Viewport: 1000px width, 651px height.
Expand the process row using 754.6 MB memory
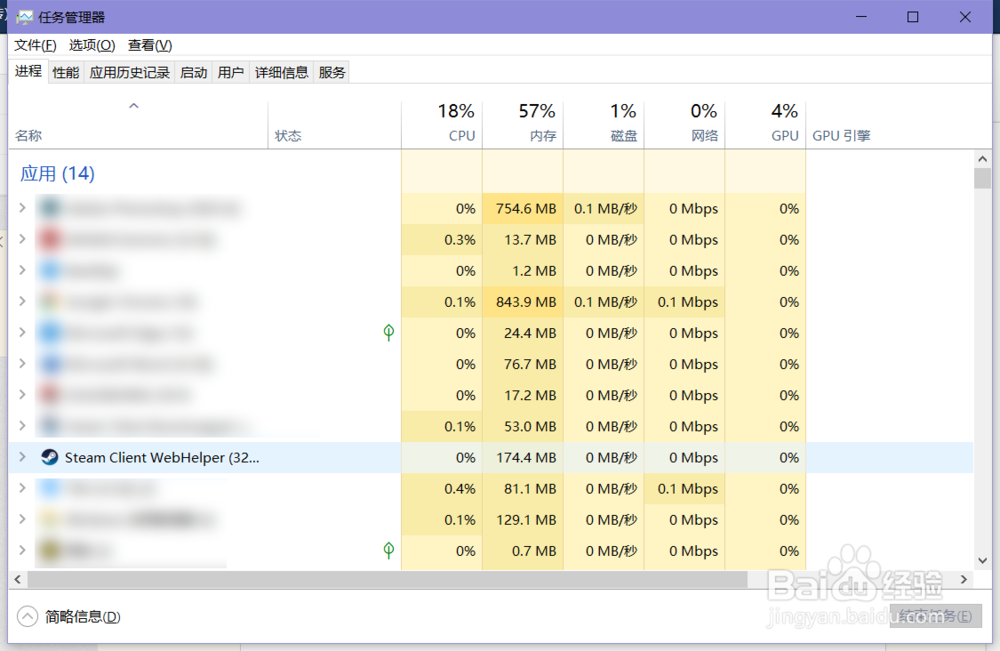[22, 208]
